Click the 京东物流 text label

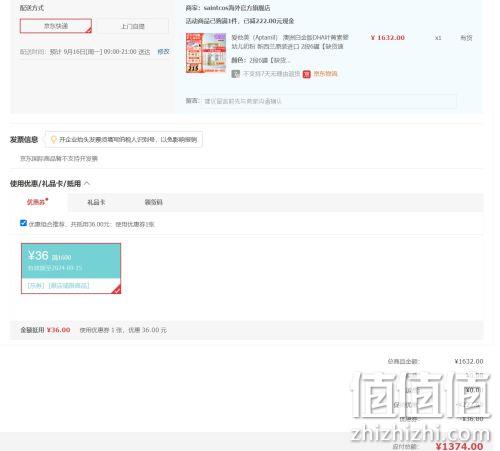click(x=325, y=74)
